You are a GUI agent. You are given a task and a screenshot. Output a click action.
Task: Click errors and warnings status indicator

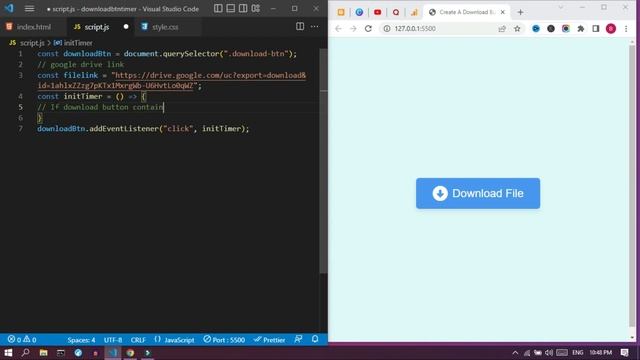(x=22, y=340)
